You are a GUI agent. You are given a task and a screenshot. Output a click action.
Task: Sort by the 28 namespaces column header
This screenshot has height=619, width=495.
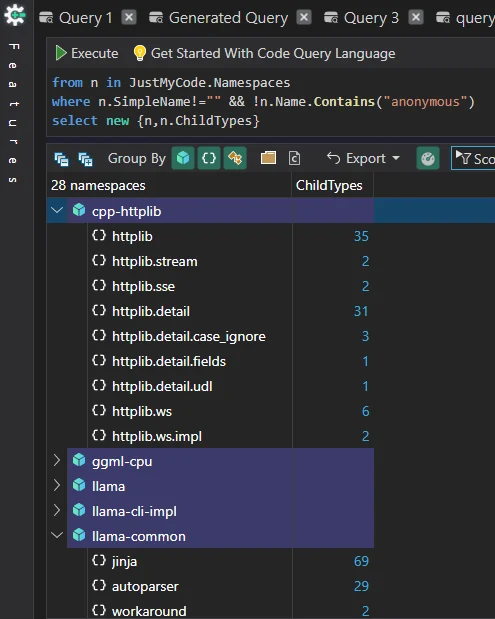[x=169, y=185]
